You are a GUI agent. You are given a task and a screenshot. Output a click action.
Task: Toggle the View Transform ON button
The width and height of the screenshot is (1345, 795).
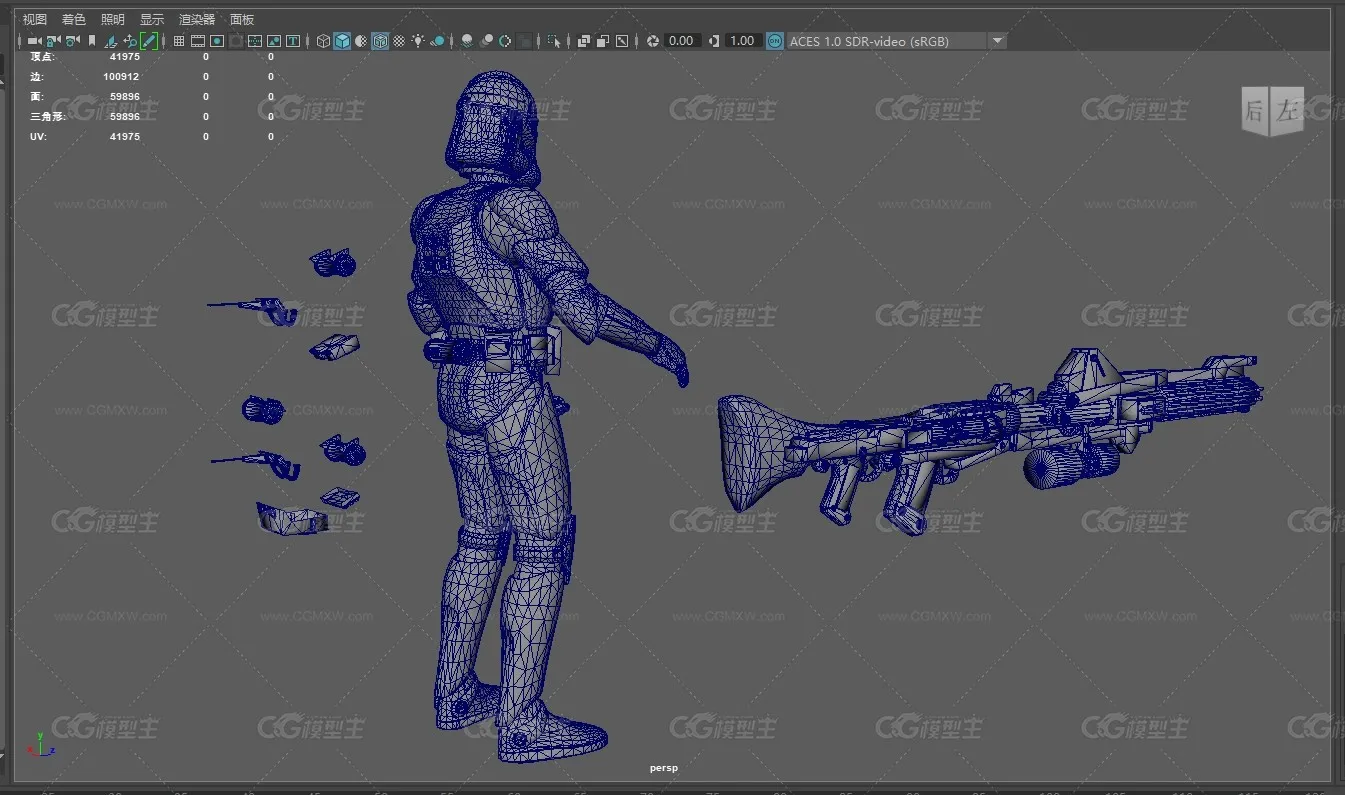coord(775,41)
